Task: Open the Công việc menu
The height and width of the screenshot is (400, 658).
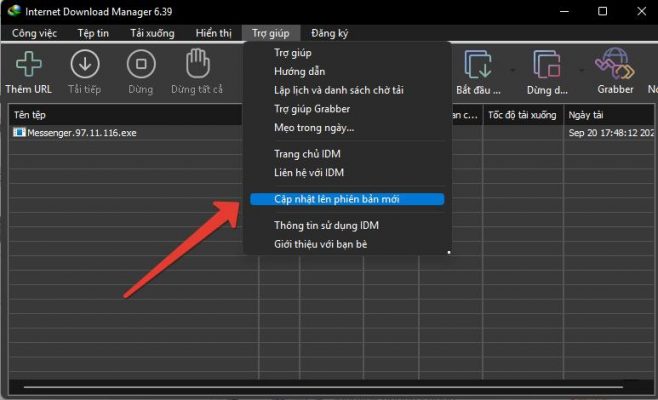Action: pyautogui.click(x=35, y=33)
